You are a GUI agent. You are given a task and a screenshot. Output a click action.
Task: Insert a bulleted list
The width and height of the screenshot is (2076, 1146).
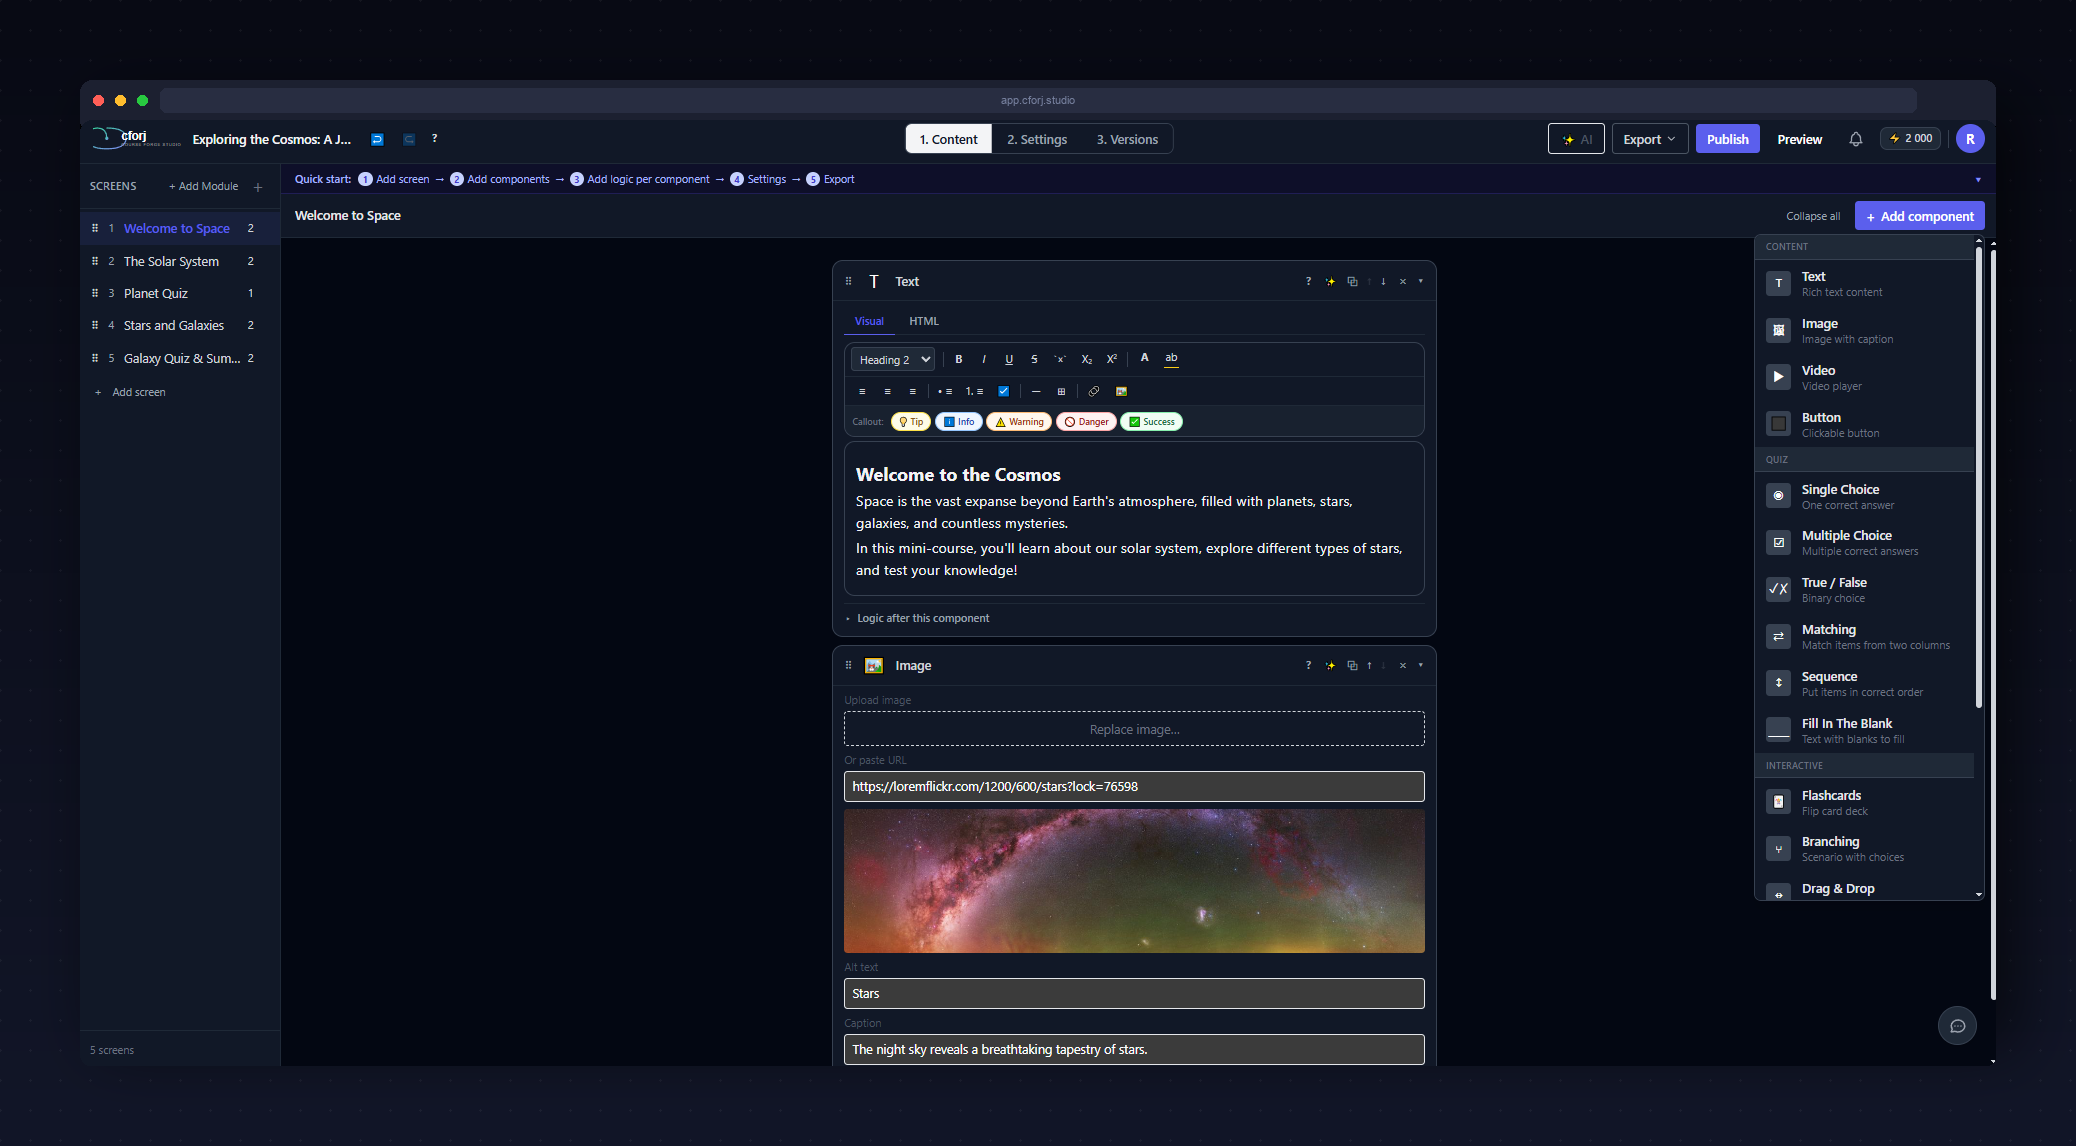[945, 391]
